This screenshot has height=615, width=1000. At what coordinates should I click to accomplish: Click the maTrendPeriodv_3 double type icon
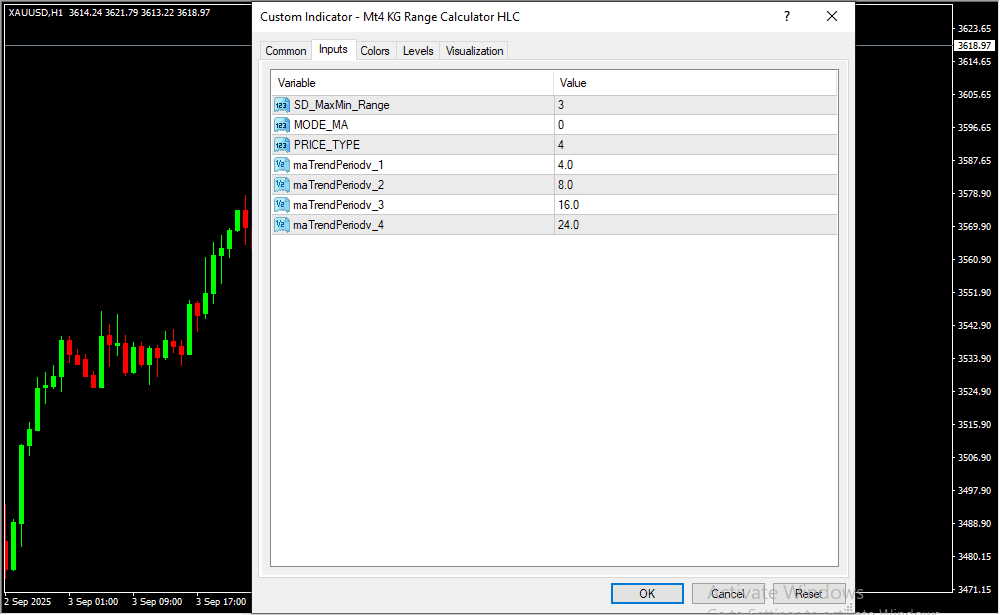281,205
